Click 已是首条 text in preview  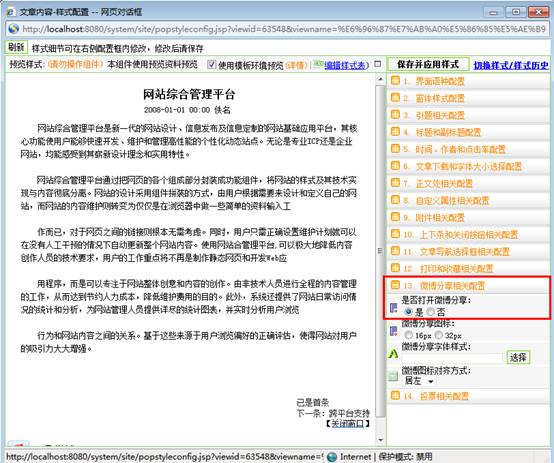pos(313,402)
